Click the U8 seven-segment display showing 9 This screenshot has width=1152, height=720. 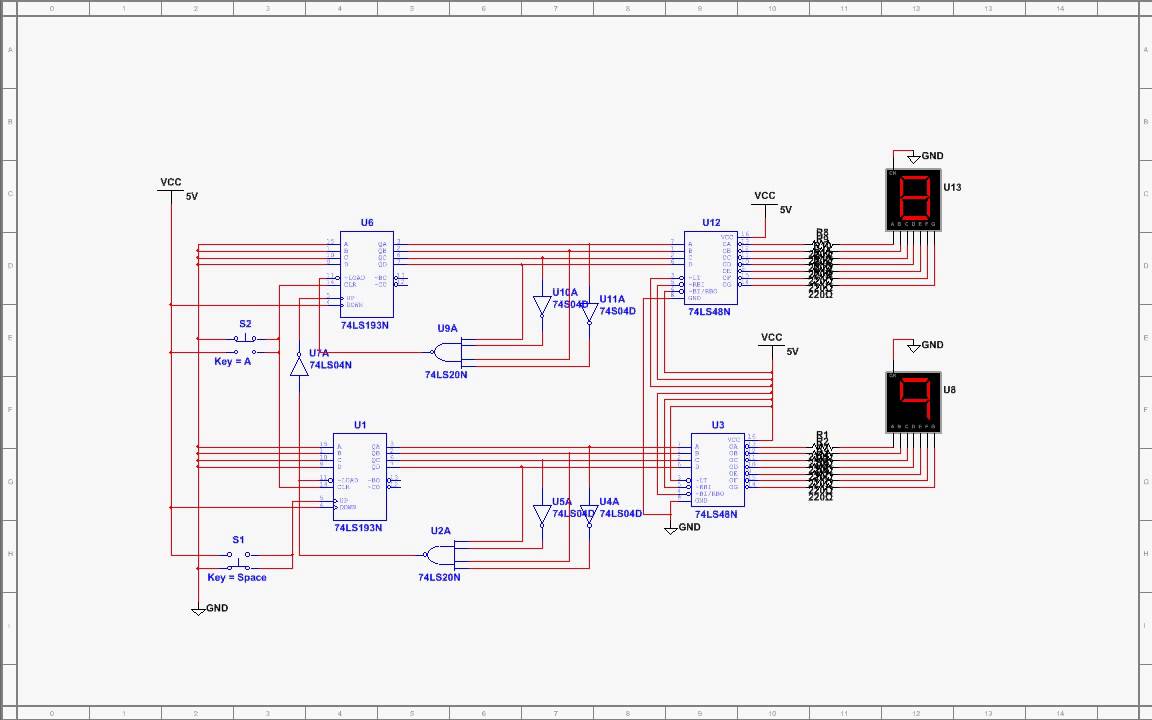coord(913,403)
